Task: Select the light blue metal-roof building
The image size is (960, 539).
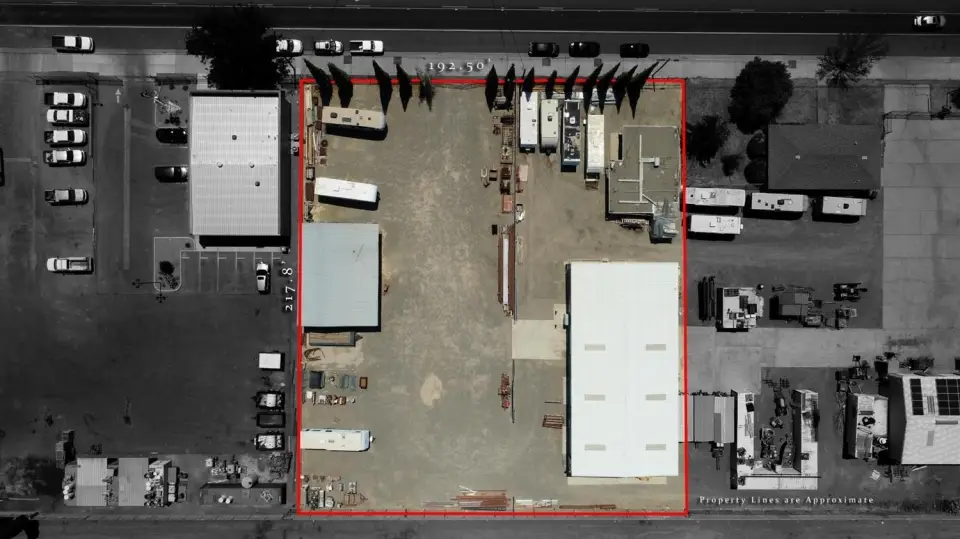Action: click(x=341, y=275)
